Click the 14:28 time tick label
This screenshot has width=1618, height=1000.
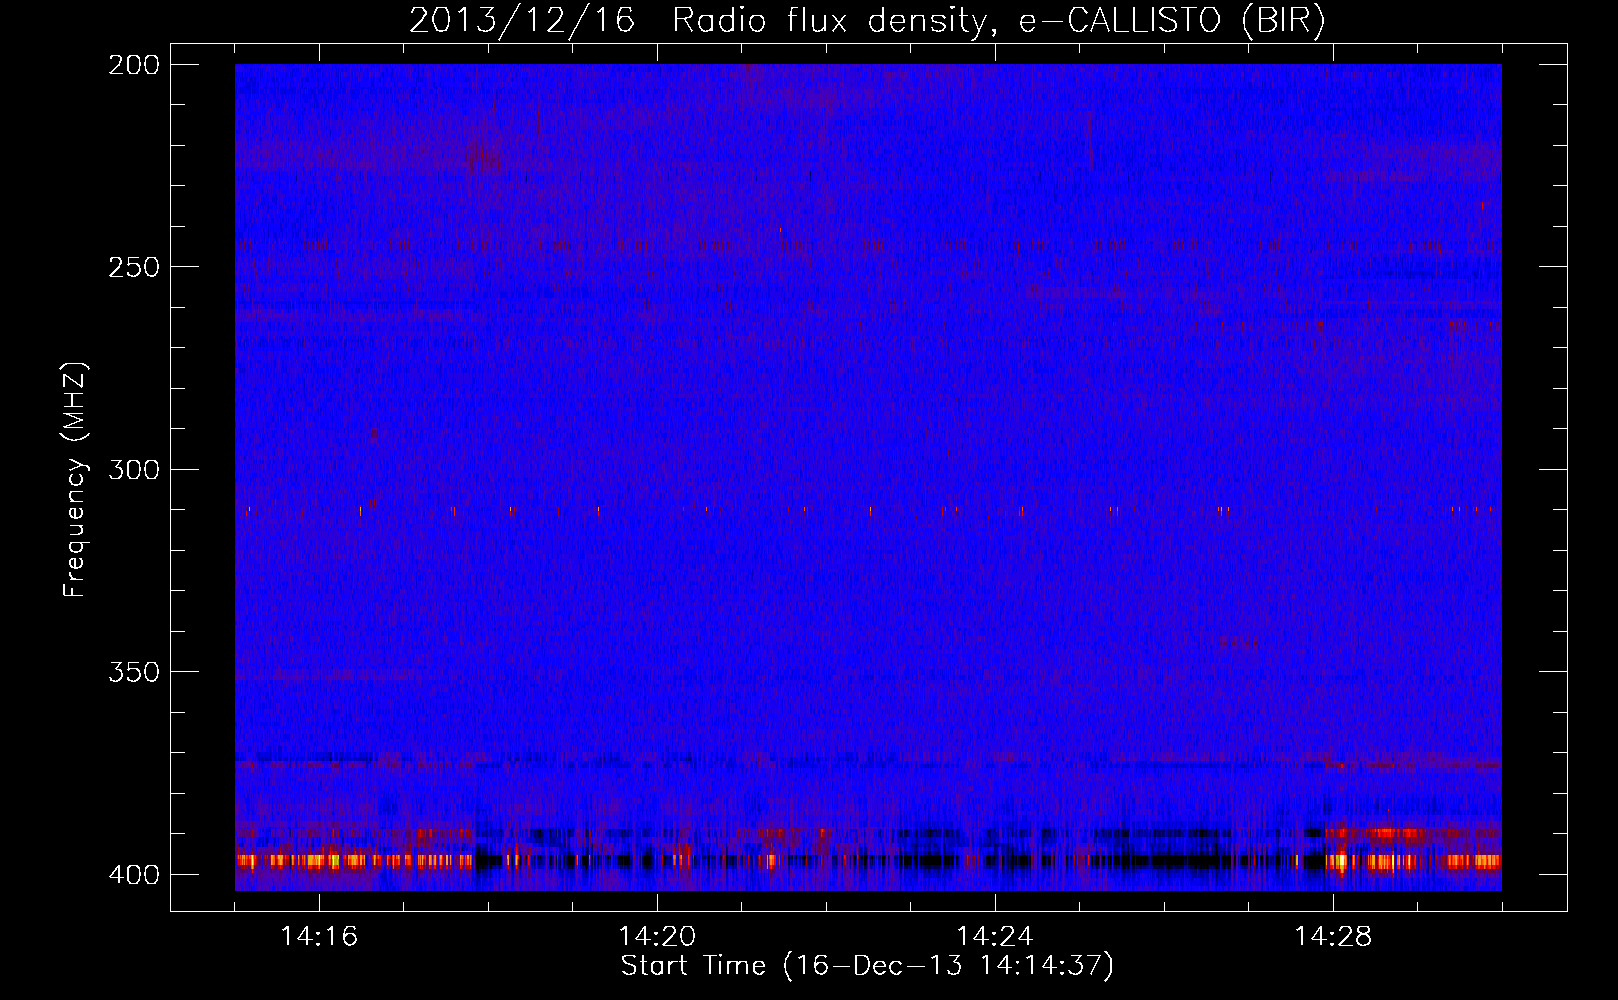1333,936
